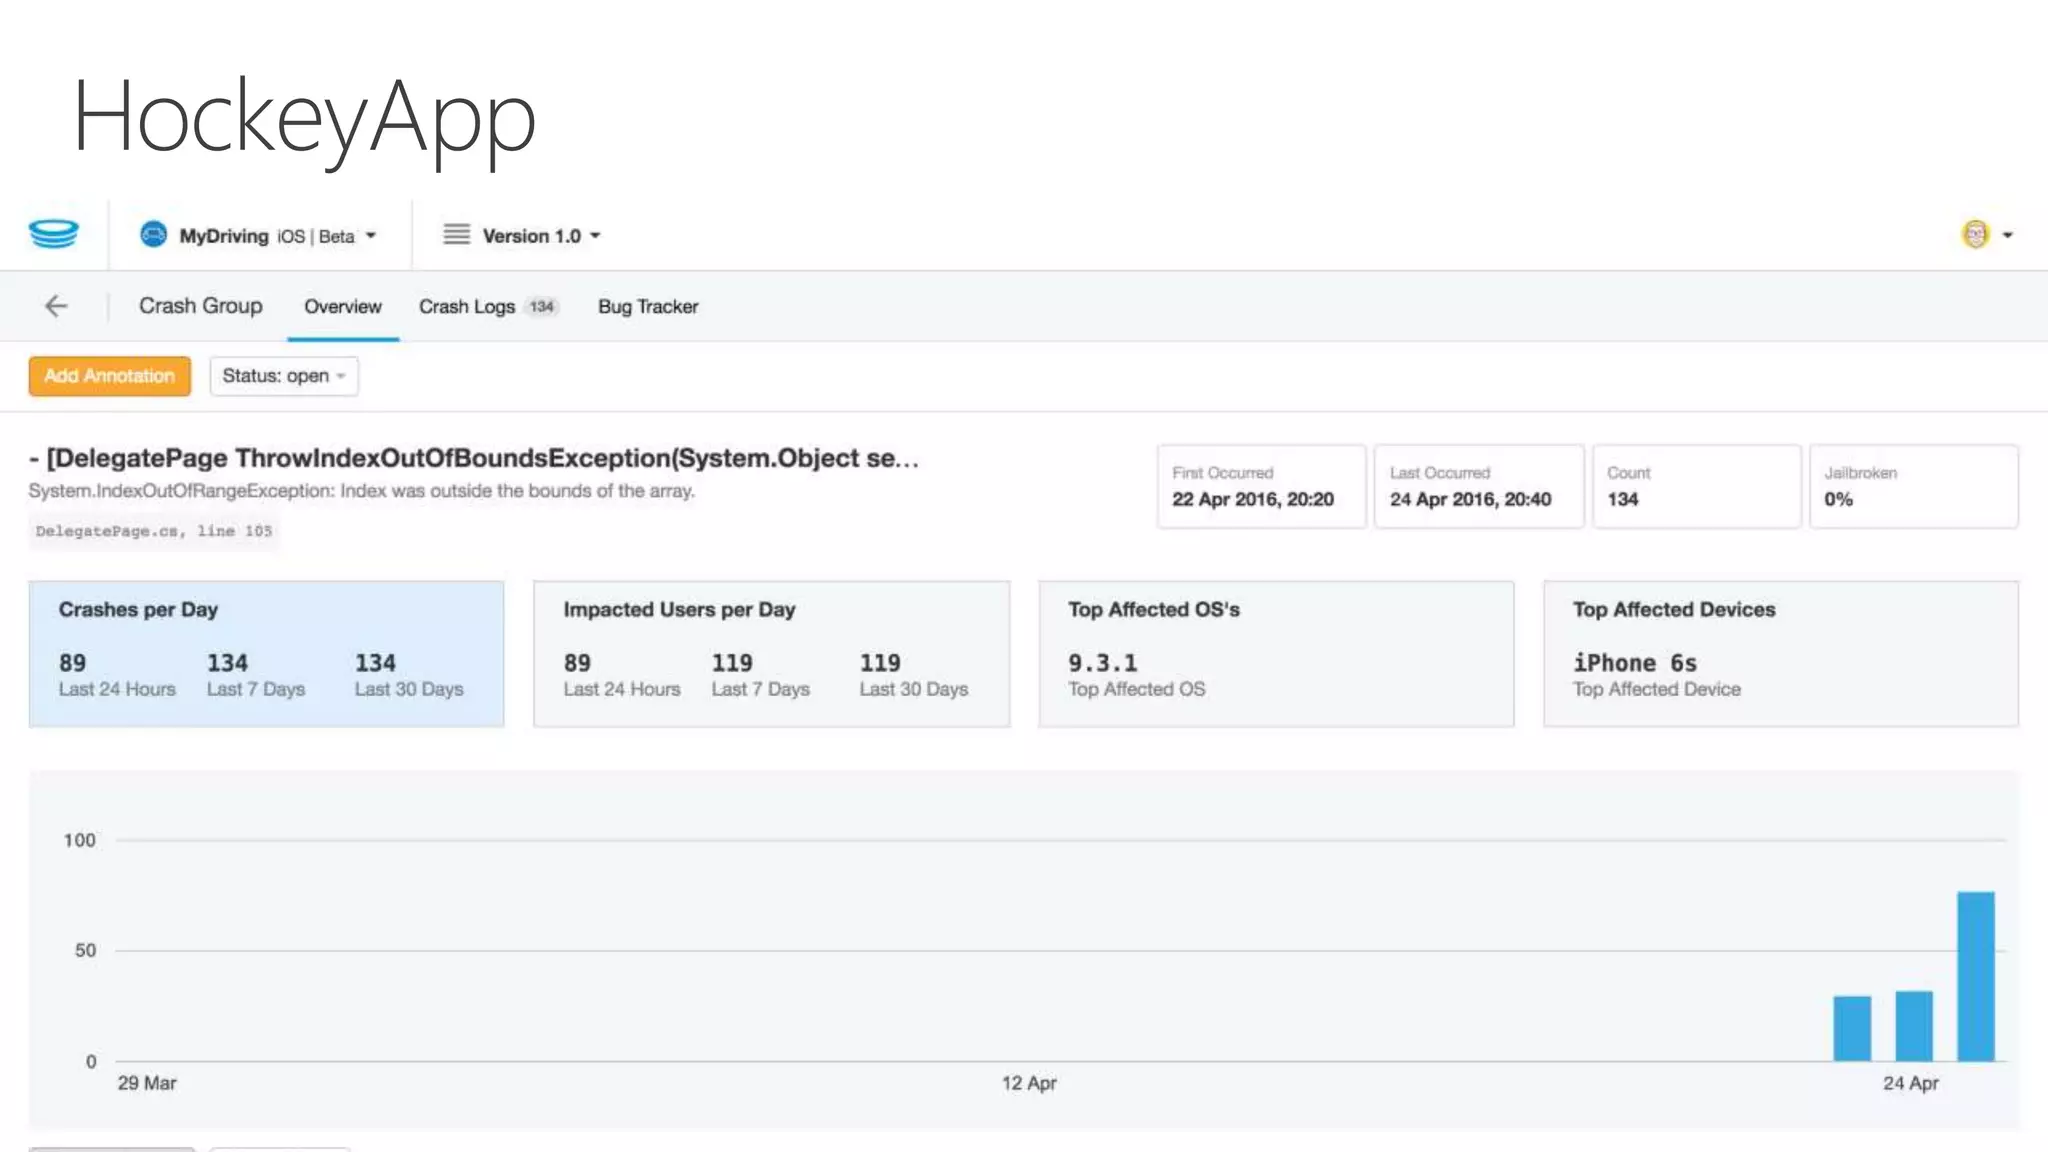
Task: Click the back arrow icon
Action: 56,306
